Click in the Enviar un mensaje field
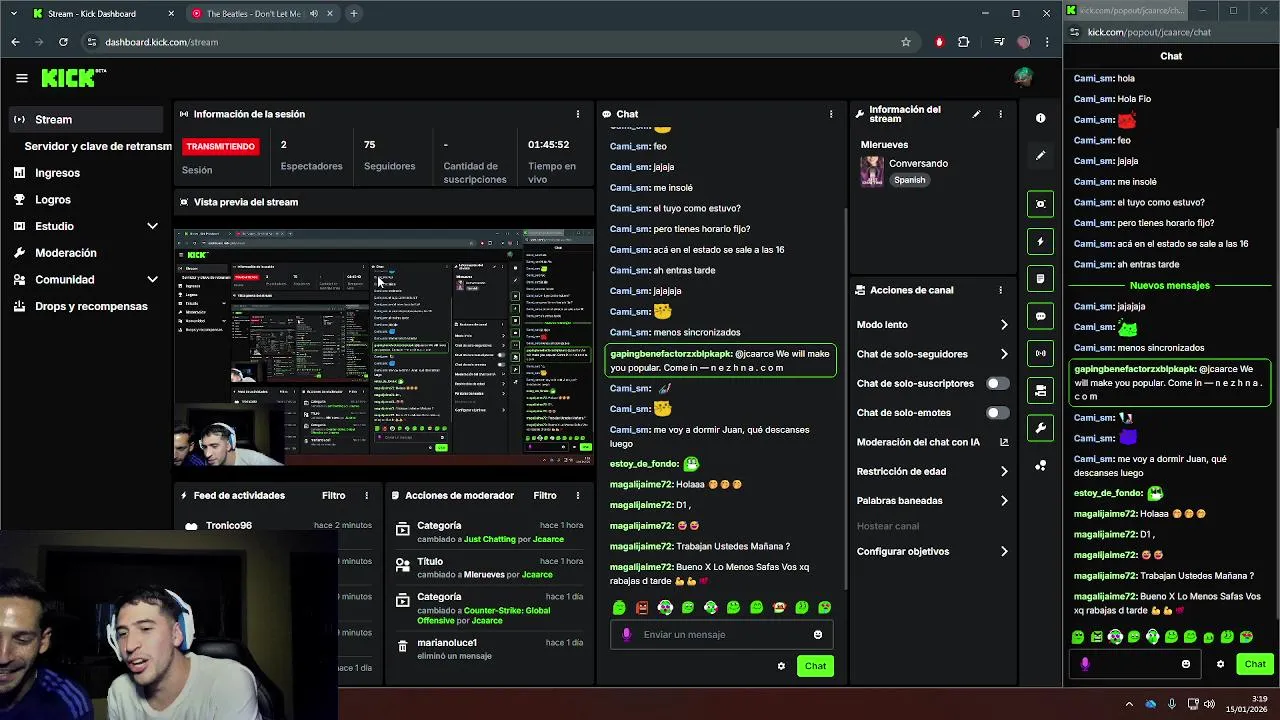 pos(722,634)
